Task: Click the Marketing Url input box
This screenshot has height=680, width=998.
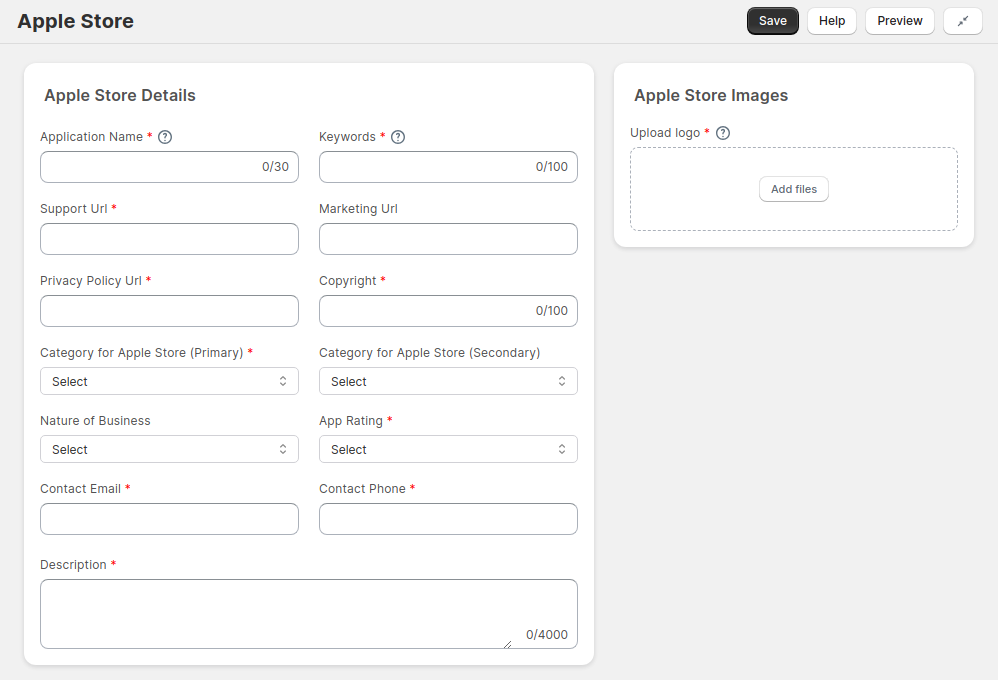Action: click(448, 239)
